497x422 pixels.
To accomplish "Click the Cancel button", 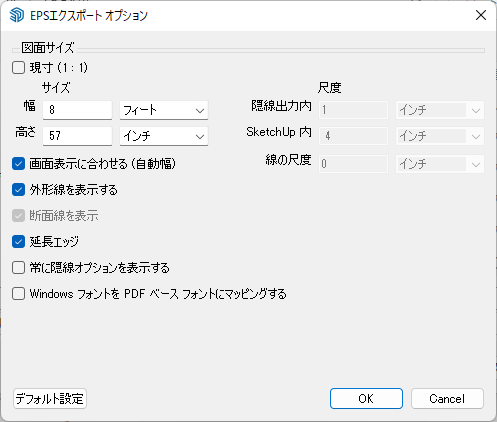I will [x=447, y=398].
